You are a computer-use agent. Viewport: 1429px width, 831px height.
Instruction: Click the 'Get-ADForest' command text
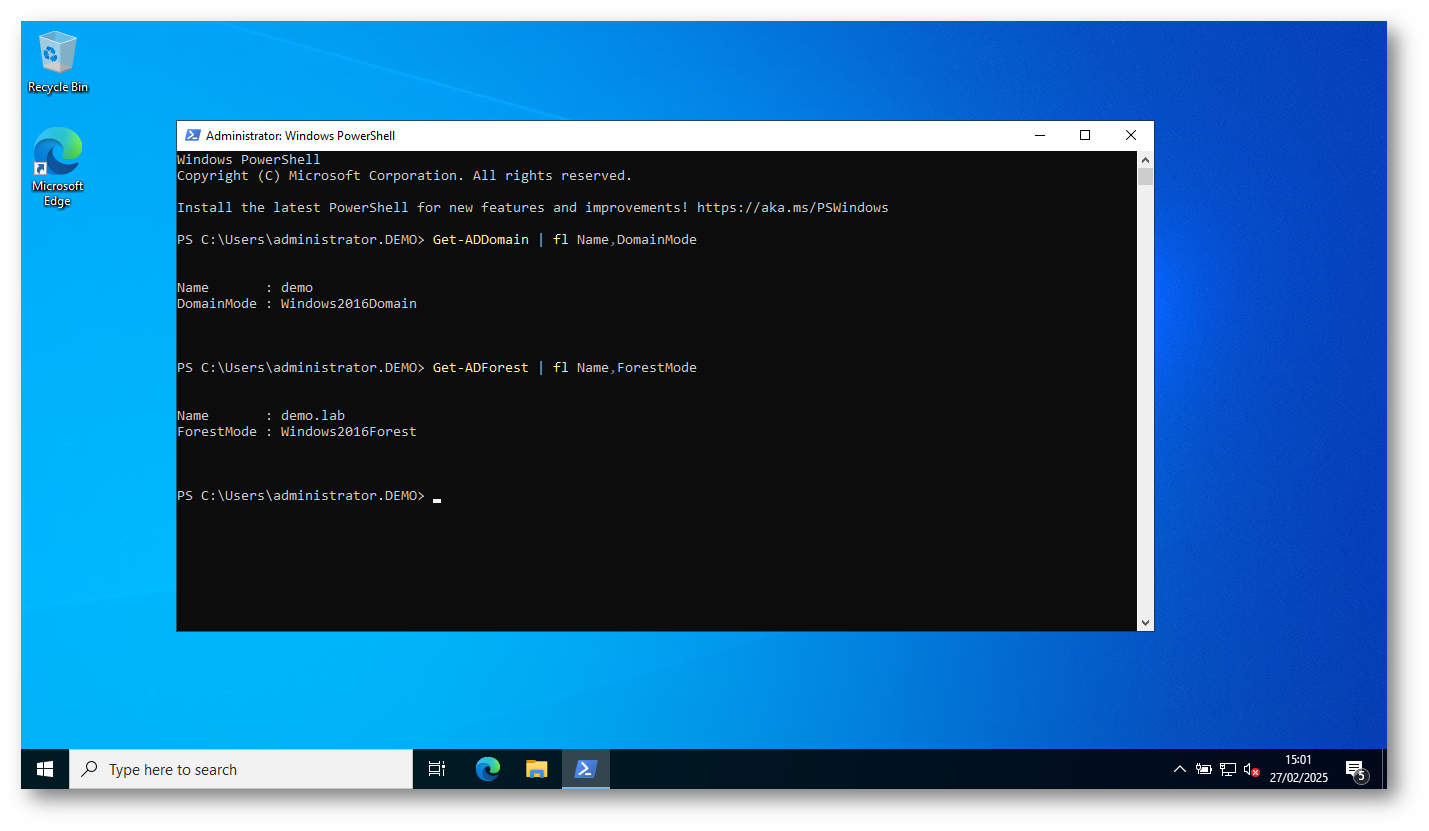[481, 368]
